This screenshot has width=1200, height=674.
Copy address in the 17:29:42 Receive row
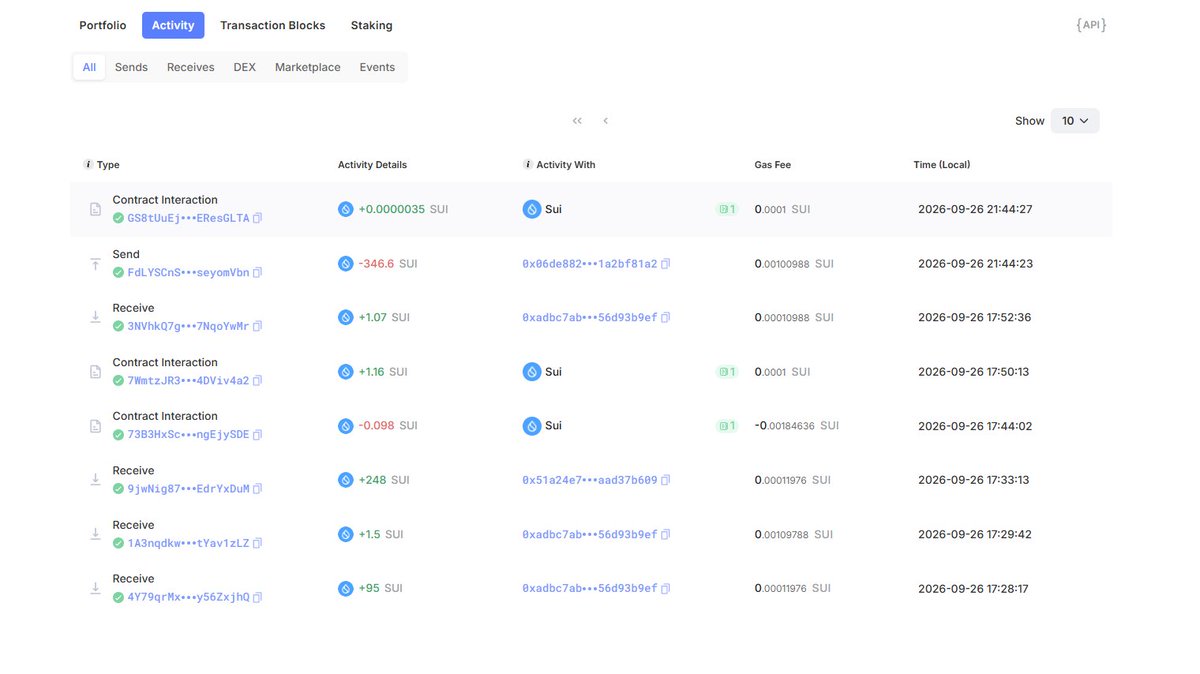click(666, 535)
